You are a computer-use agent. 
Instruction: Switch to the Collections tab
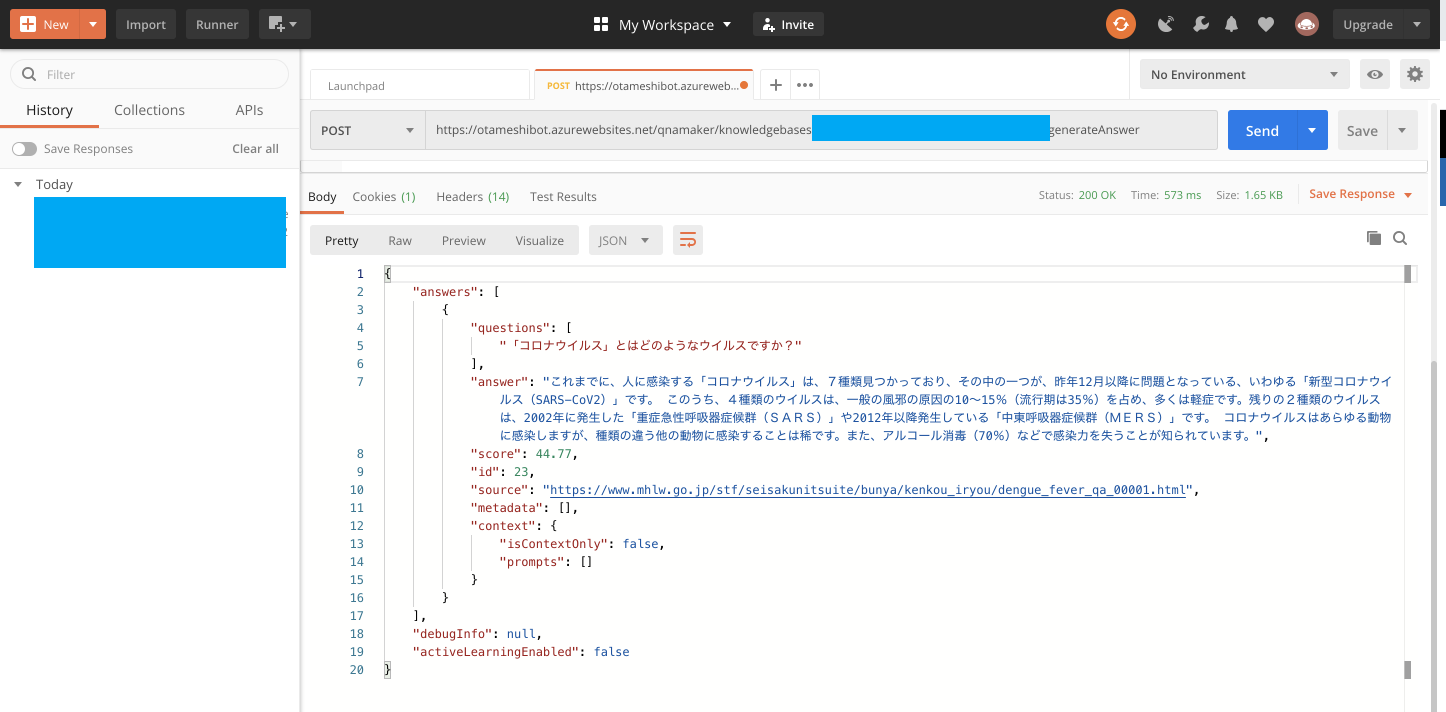pos(149,110)
